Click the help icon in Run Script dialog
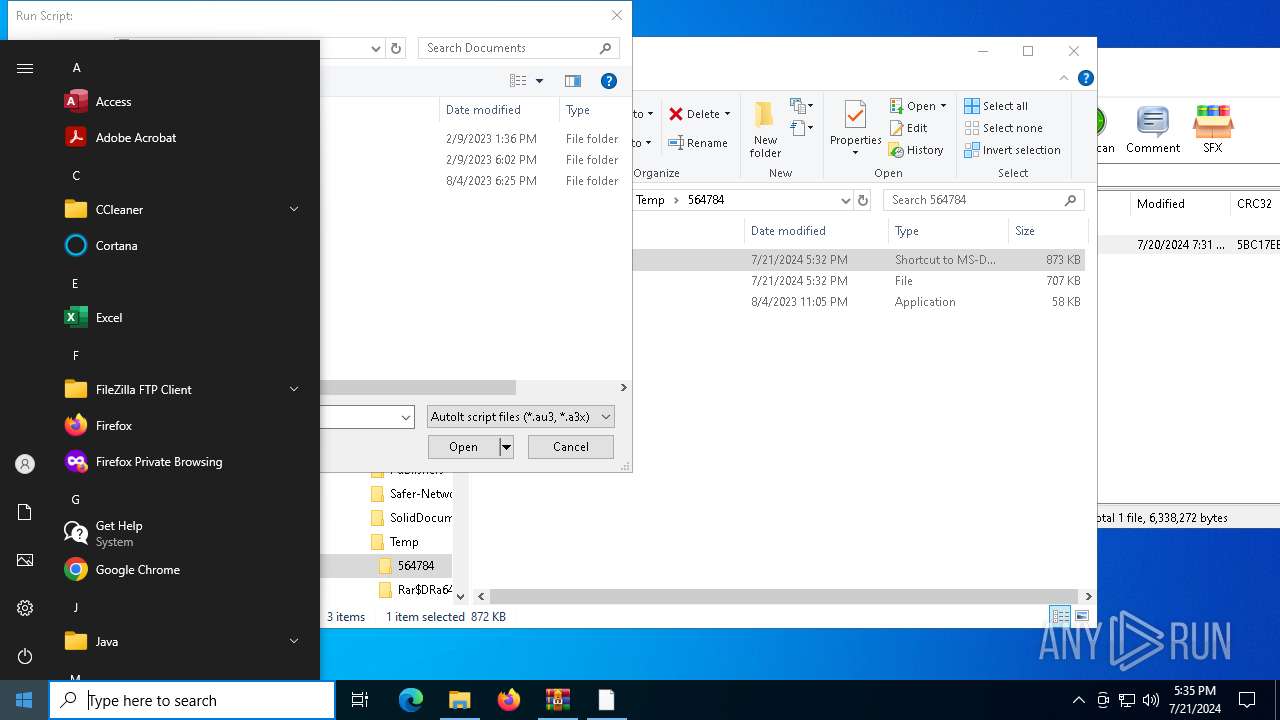The height and width of the screenshot is (720, 1280). [x=609, y=81]
